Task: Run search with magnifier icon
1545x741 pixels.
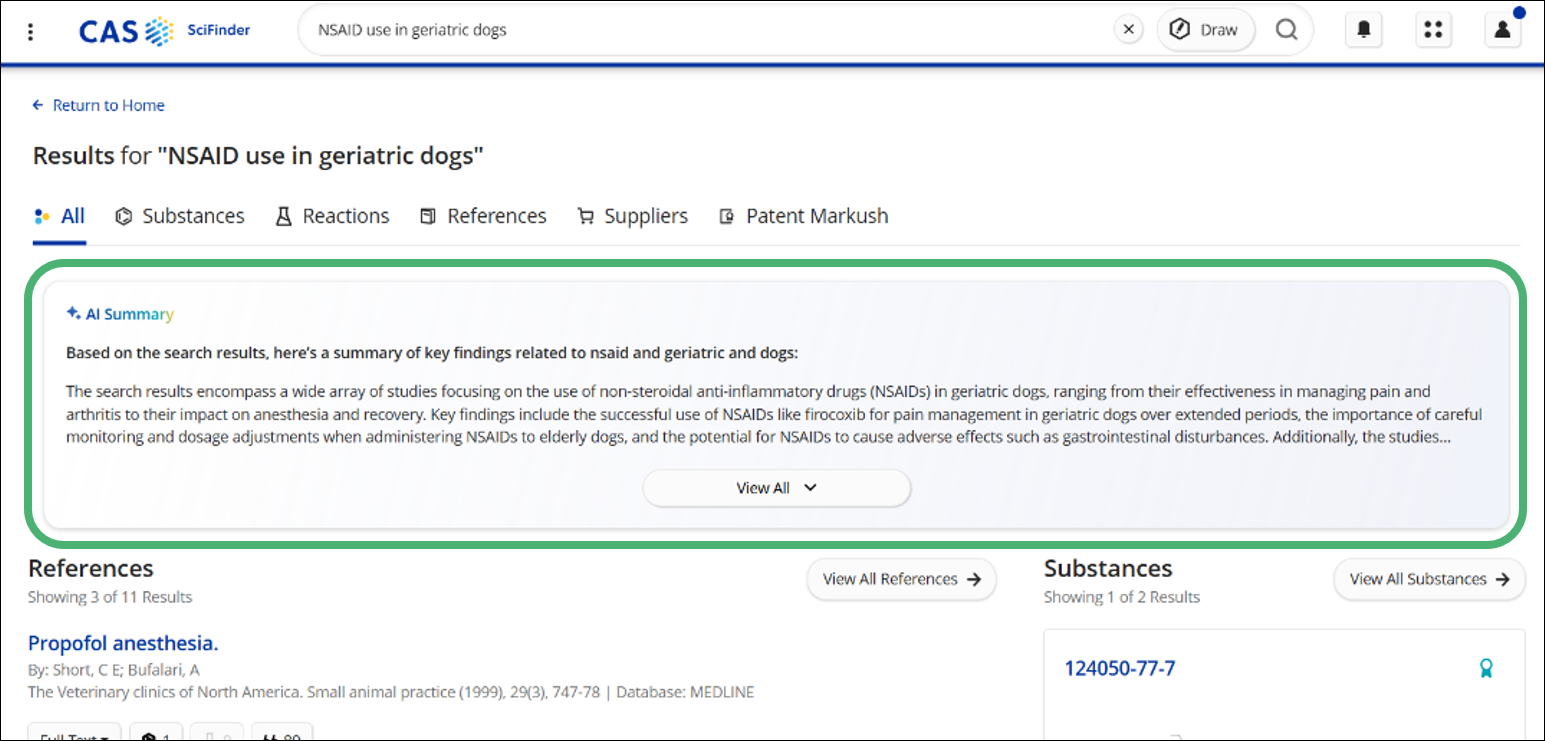Action: [x=1286, y=30]
